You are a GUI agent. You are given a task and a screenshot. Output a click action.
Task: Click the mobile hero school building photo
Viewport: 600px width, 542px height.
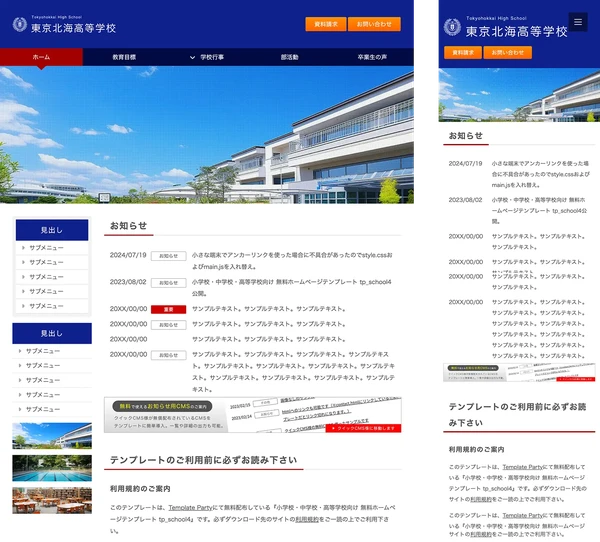519,95
